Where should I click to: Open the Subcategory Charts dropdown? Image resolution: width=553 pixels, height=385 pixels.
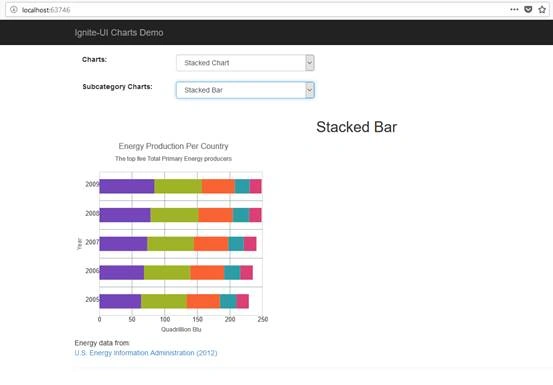tap(245, 90)
